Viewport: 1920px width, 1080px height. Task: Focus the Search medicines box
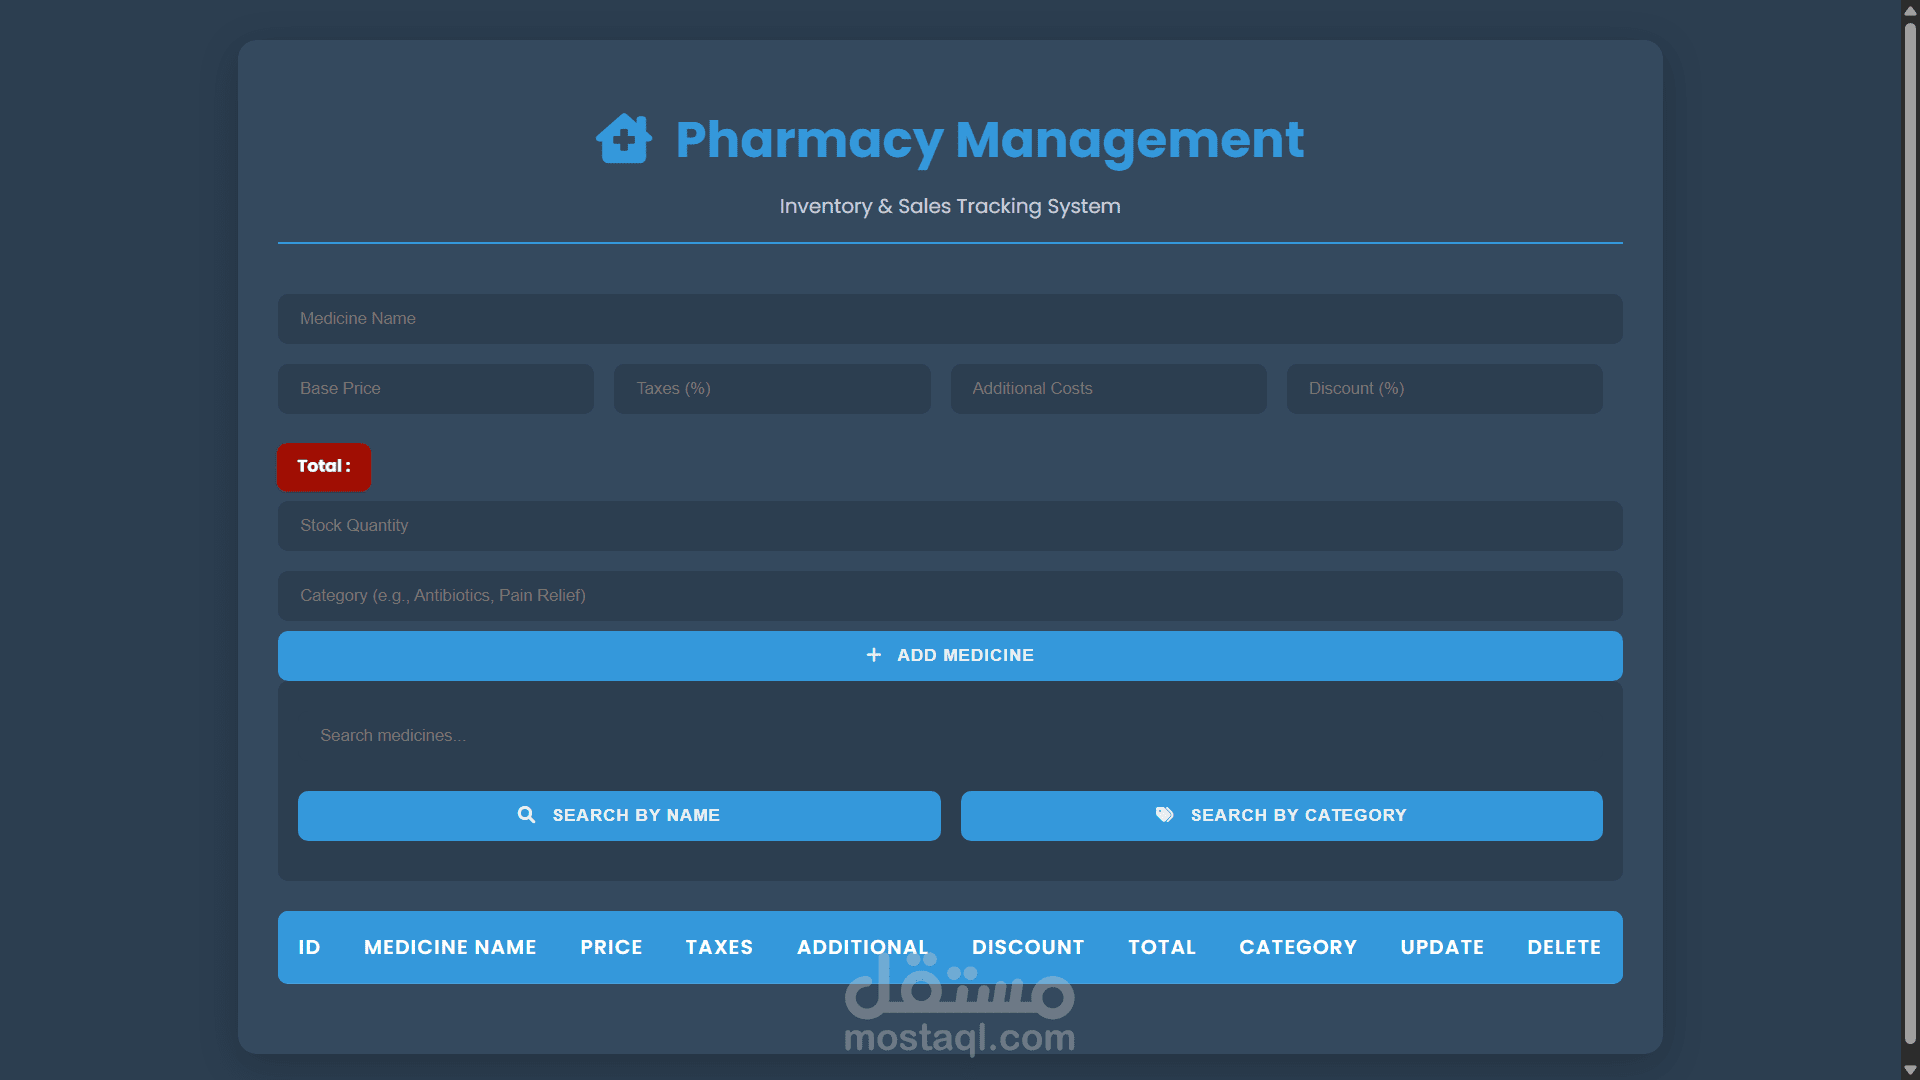tap(949, 736)
